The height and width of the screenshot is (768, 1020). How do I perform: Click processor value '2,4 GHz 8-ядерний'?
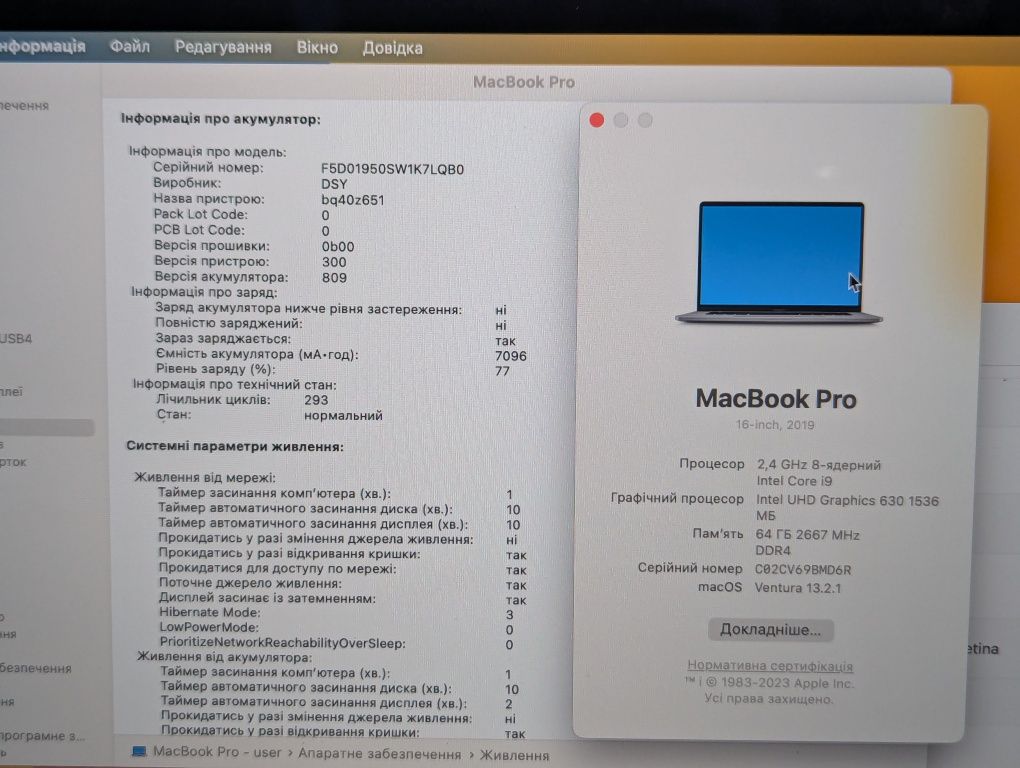coord(818,464)
